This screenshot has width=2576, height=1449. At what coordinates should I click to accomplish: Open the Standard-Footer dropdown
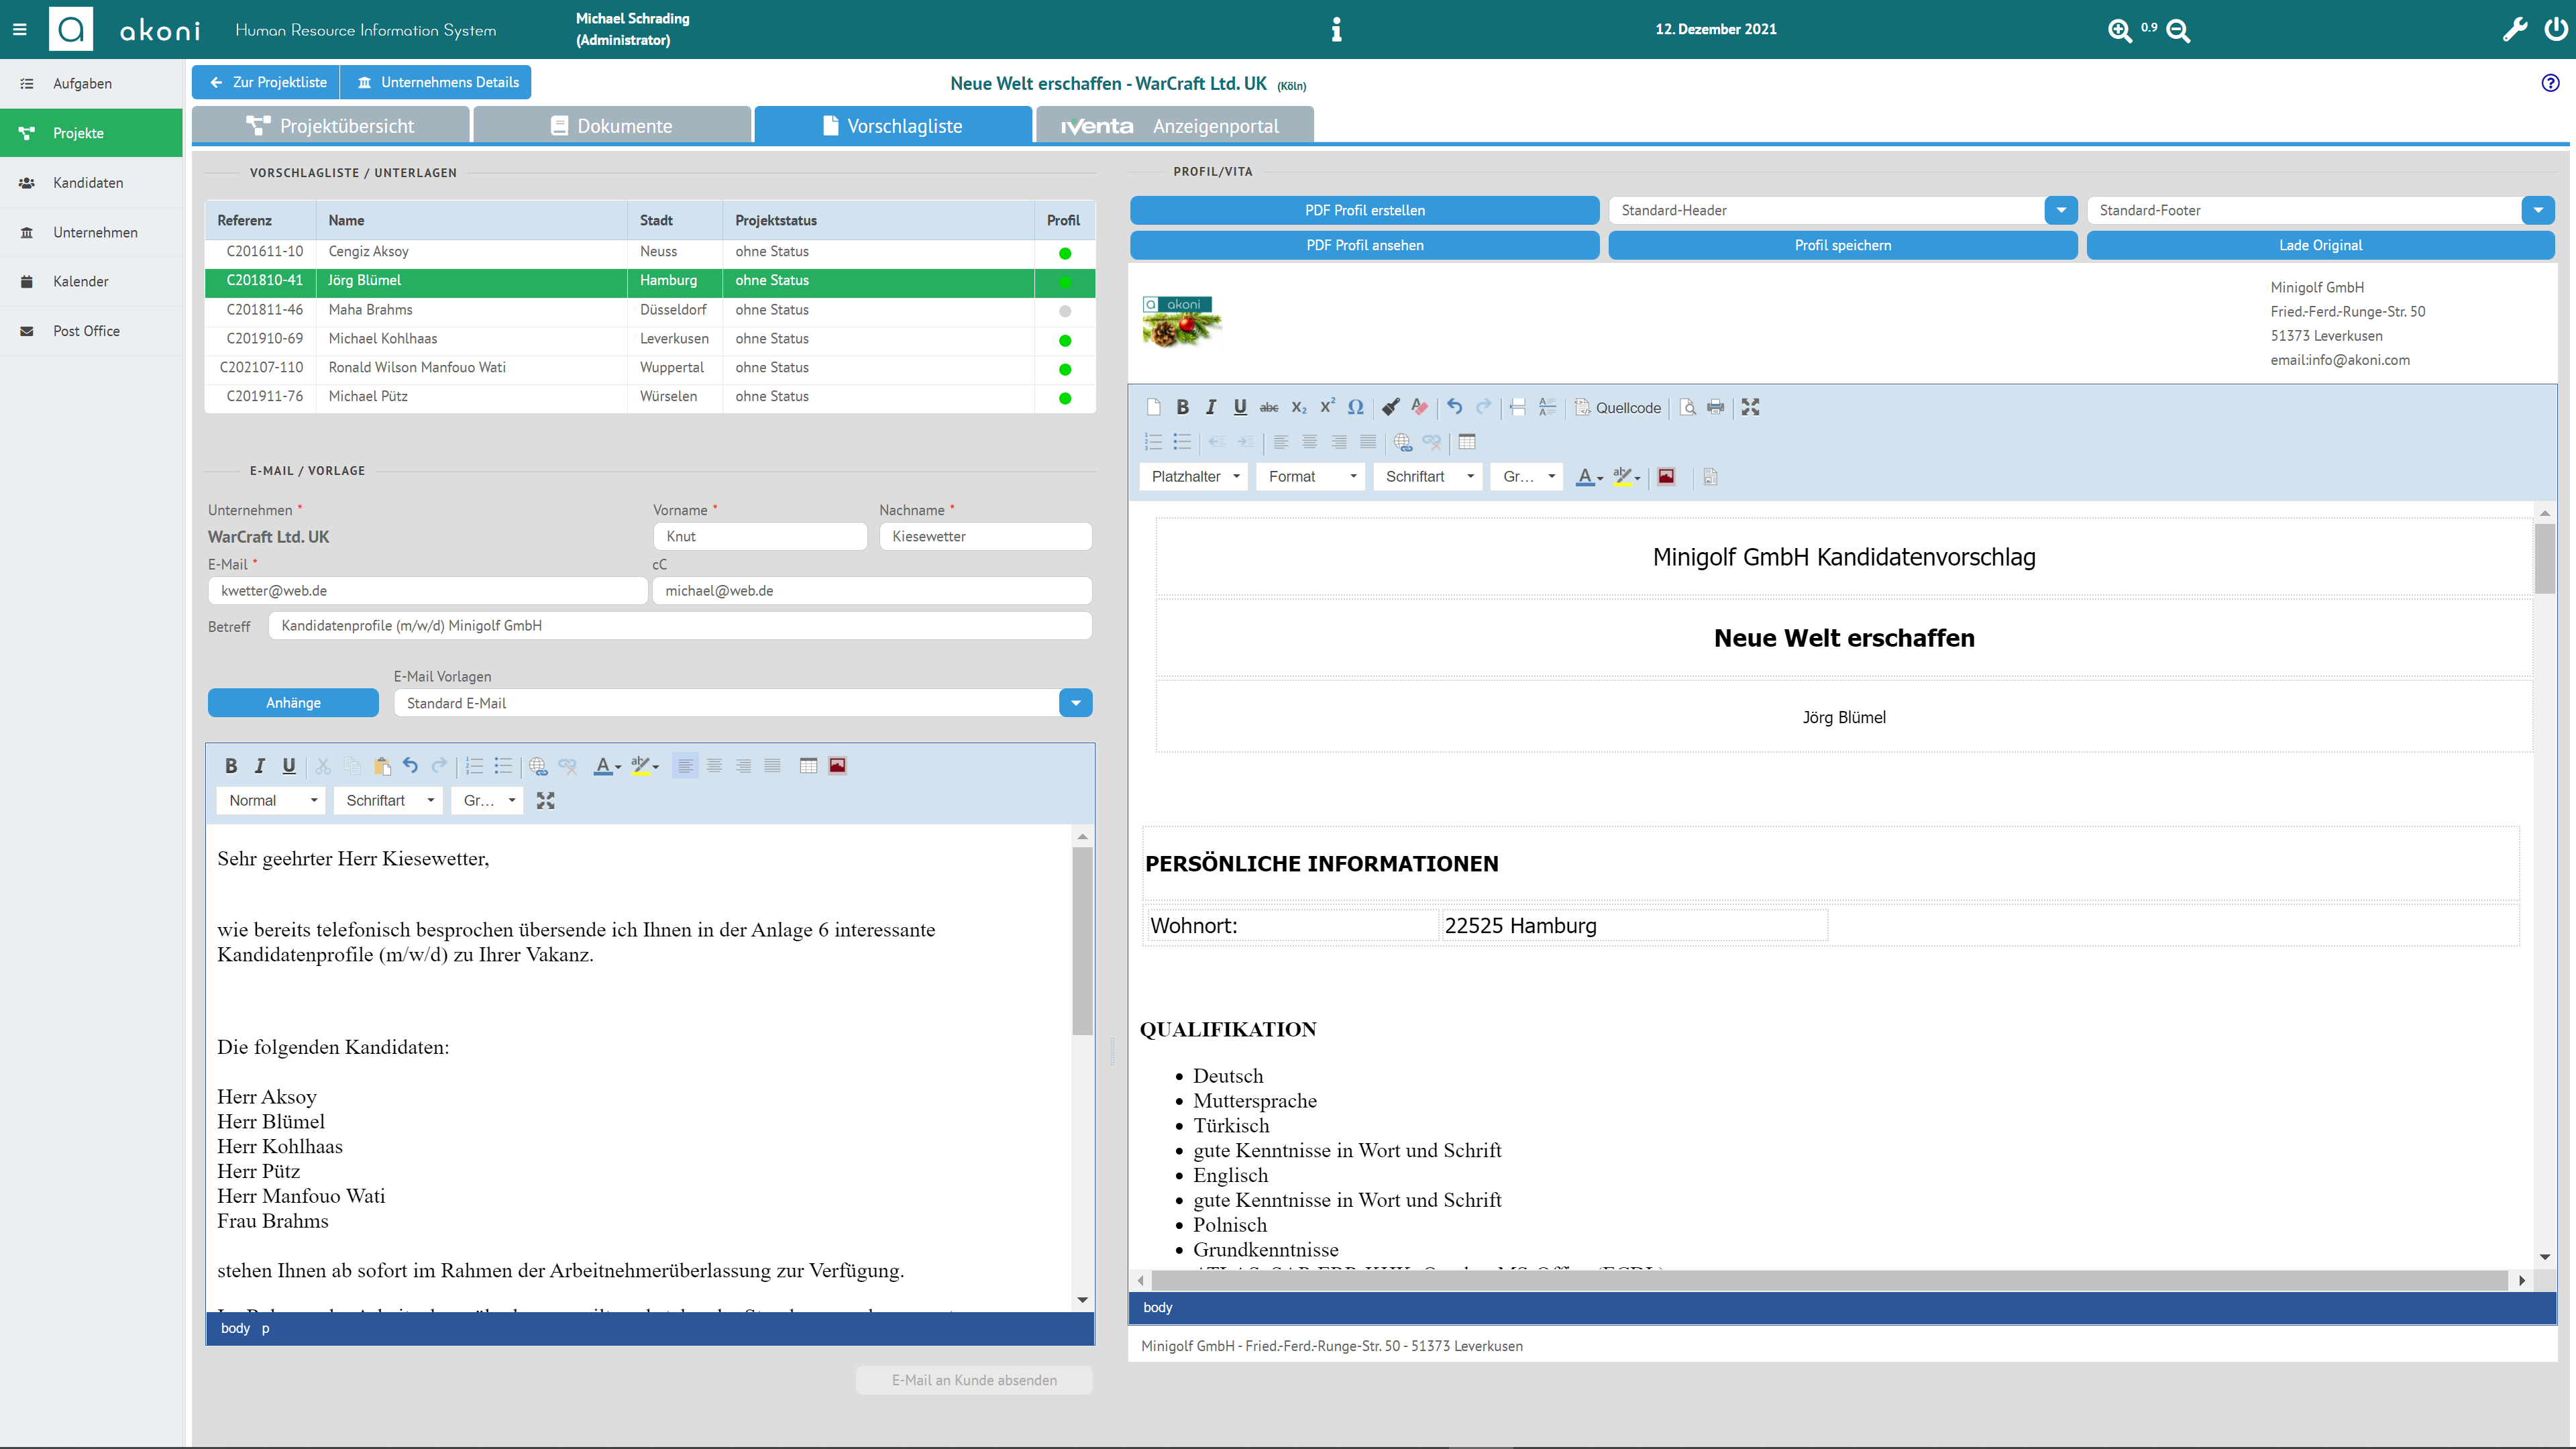click(x=2538, y=210)
